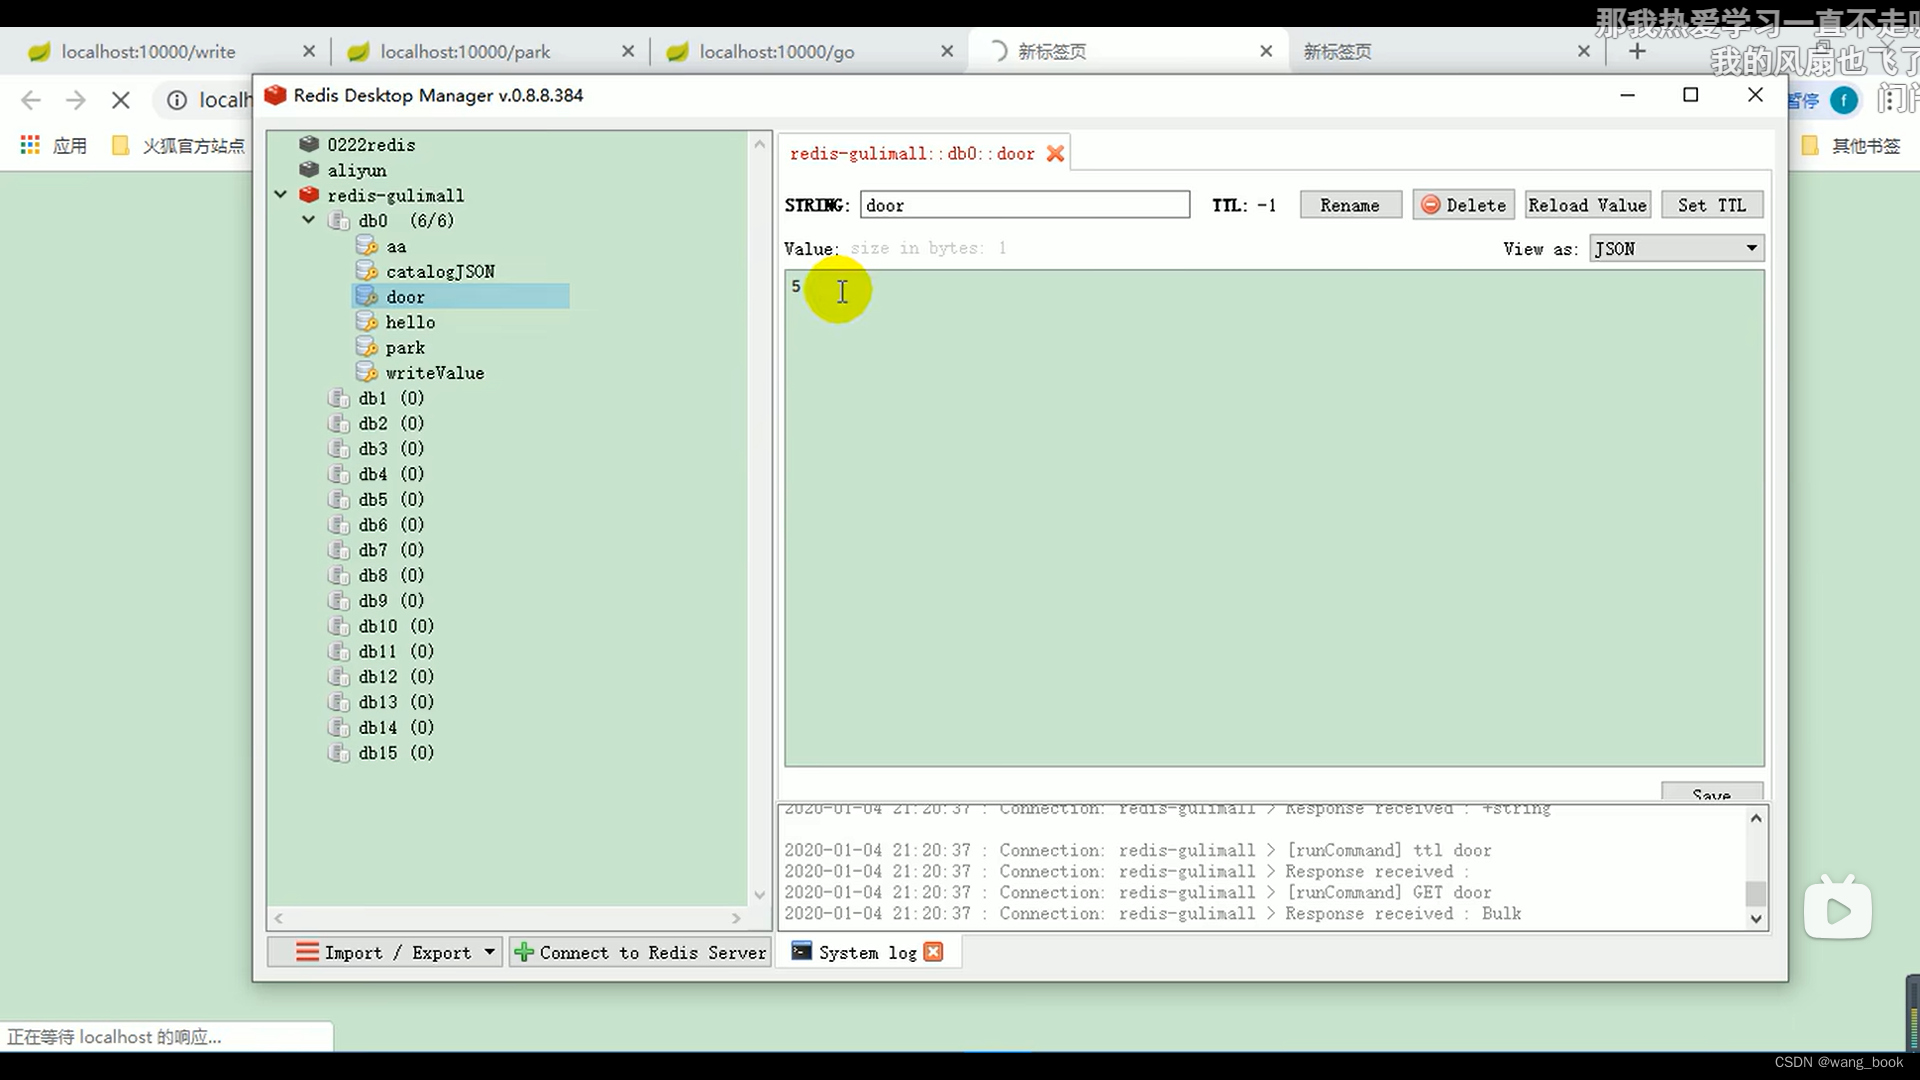Screen dimensions: 1920x1080
Task: Open the catalogJSON key
Action: [440, 271]
